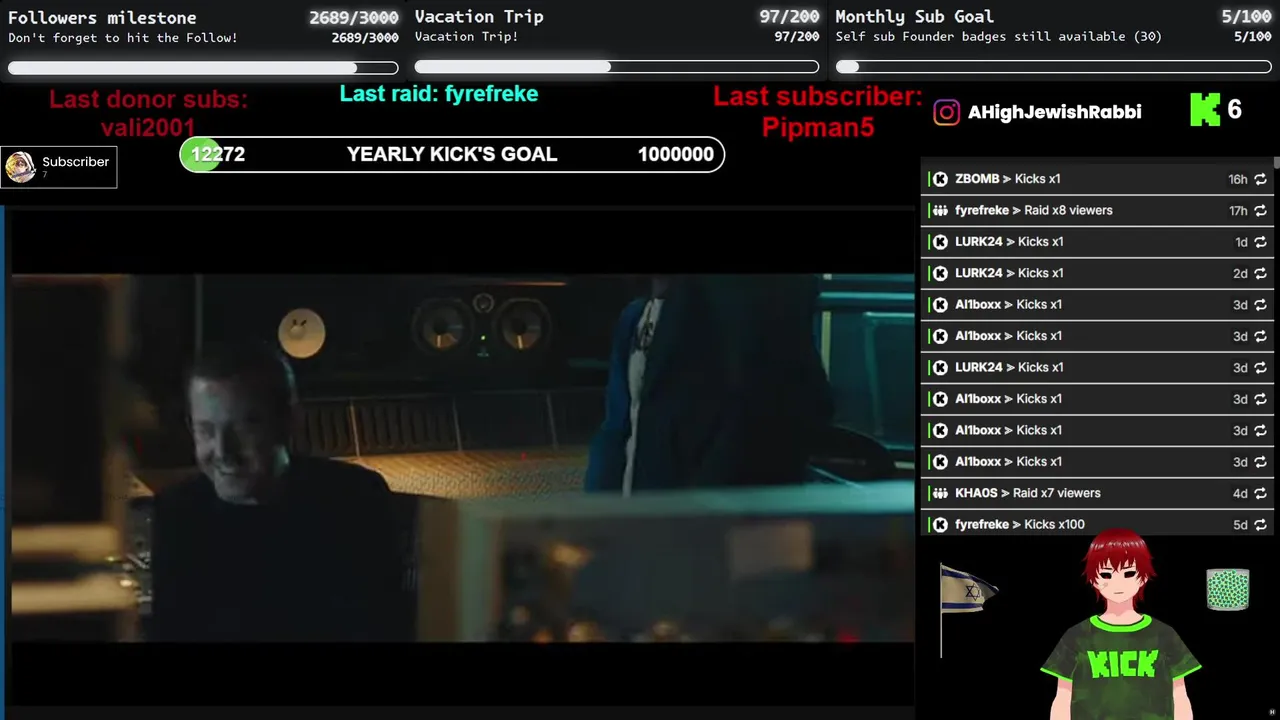The height and width of the screenshot is (720, 1280).
Task: Click the raid icon beside KHAOS
Action: [940, 494]
